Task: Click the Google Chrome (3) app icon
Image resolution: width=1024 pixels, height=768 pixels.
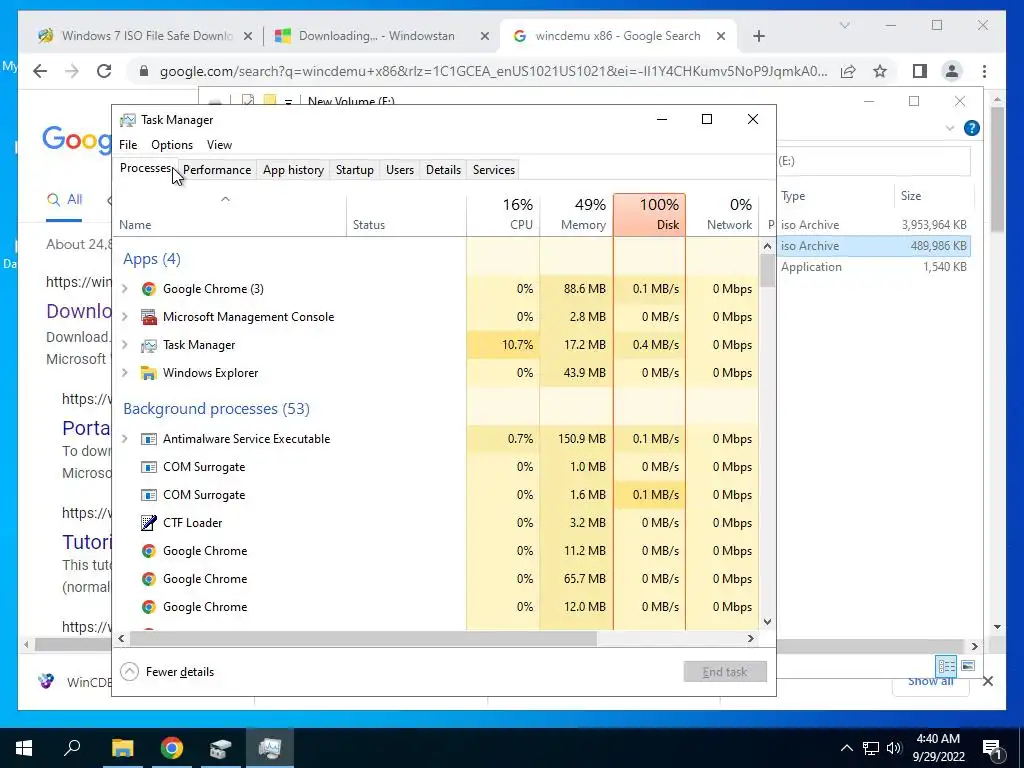Action: click(149, 289)
